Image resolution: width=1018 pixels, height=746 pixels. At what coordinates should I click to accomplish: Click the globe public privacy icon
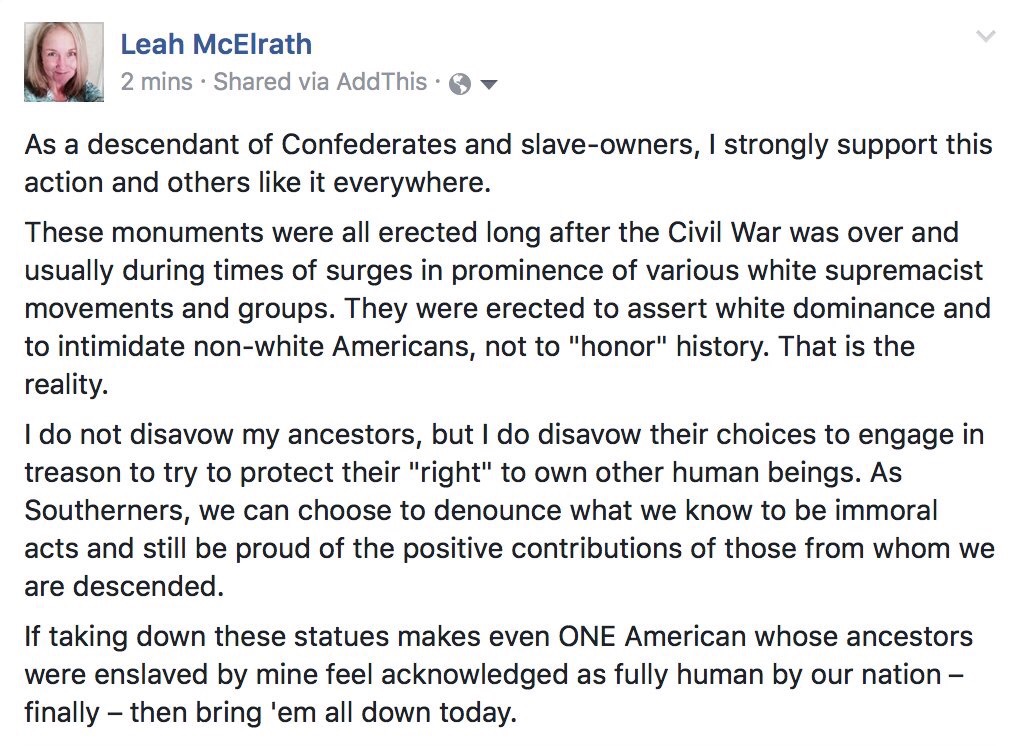460,84
